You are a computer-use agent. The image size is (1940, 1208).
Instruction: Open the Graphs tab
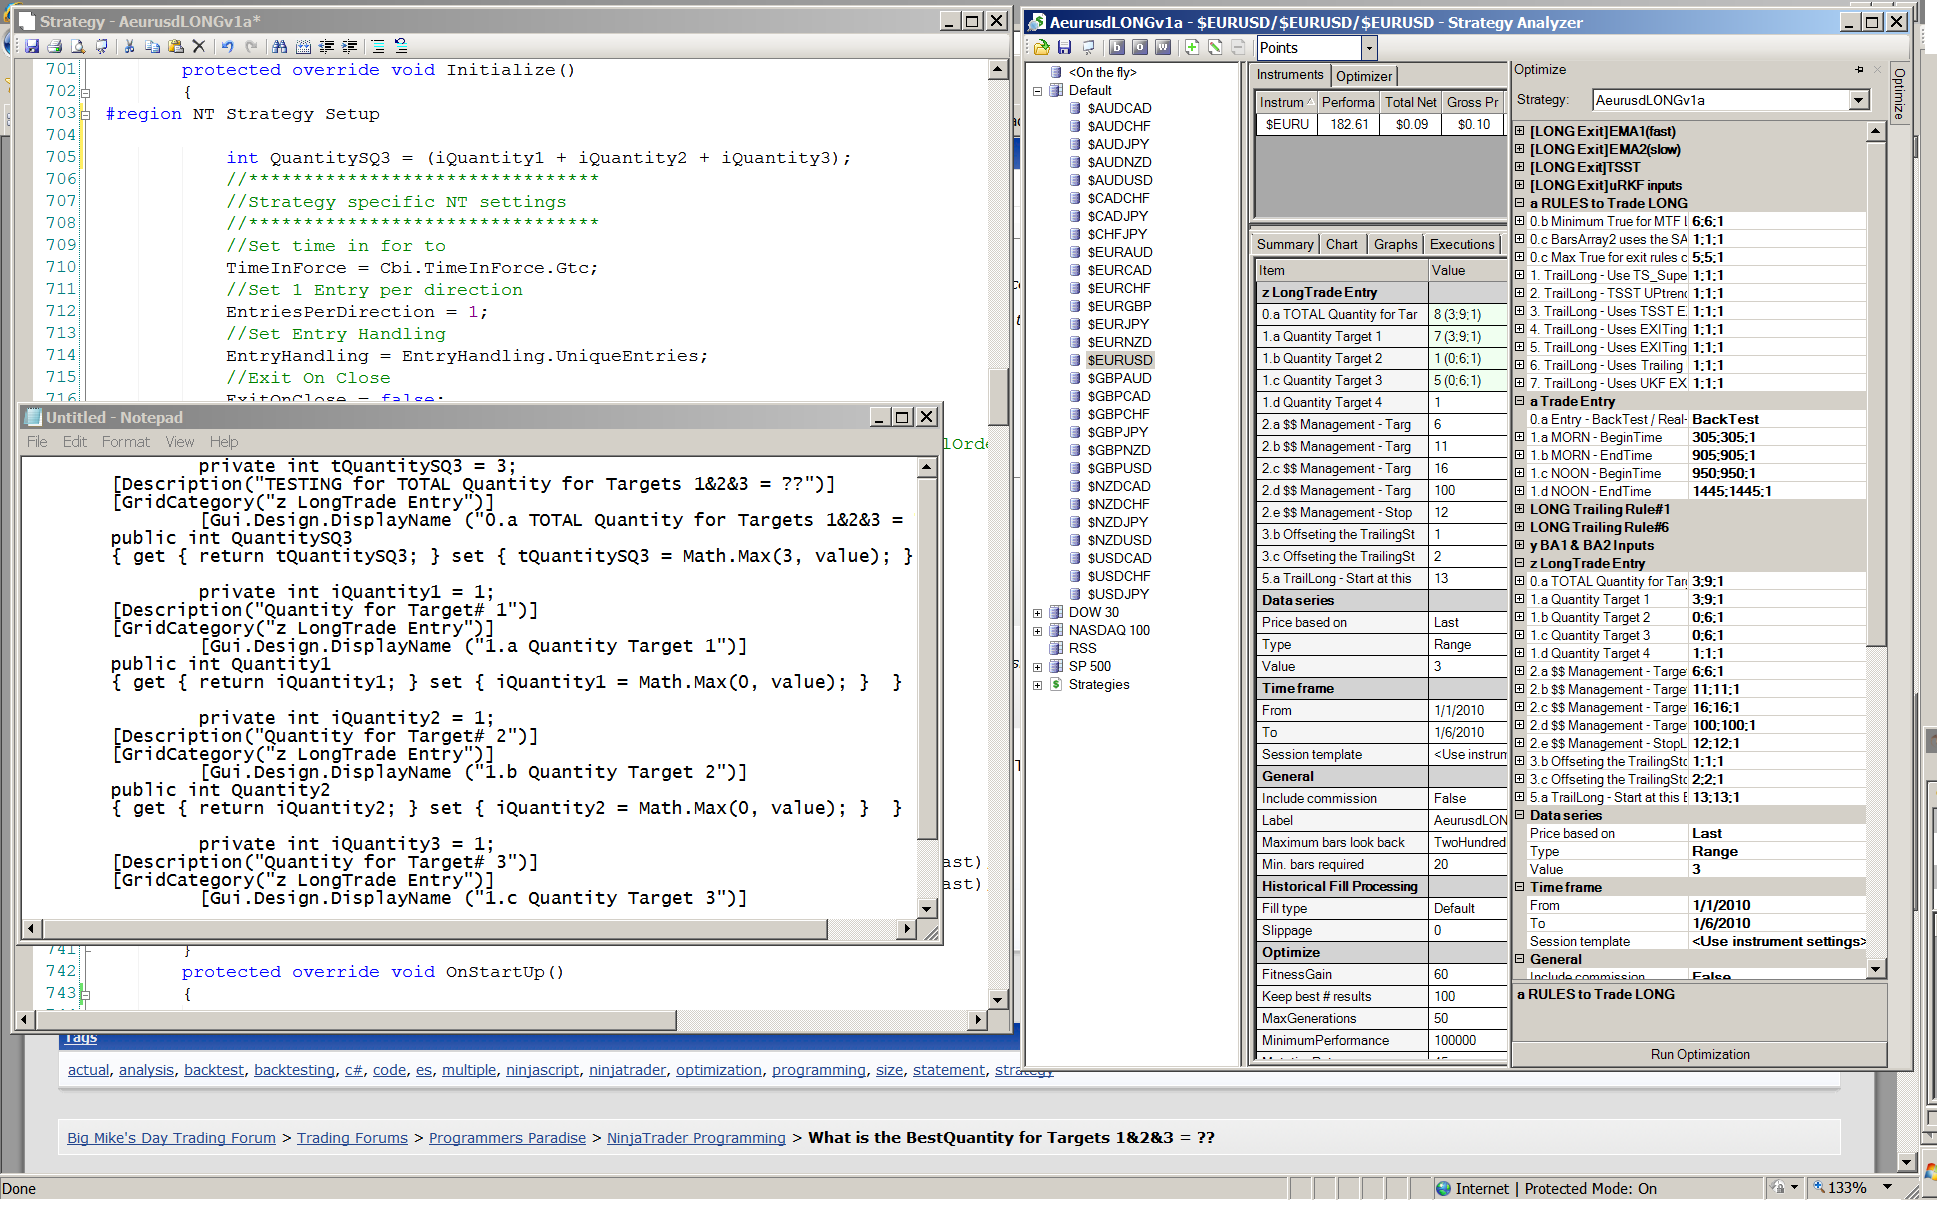pyautogui.click(x=1395, y=244)
